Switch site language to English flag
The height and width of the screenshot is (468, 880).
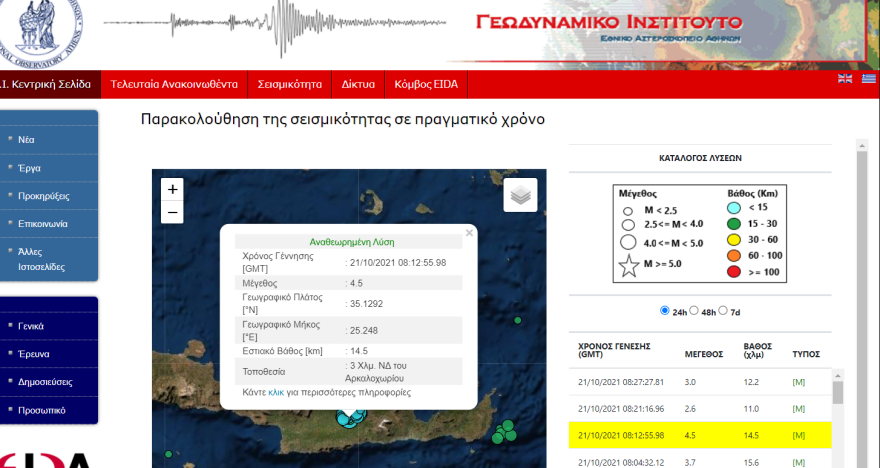(x=845, y=79)
